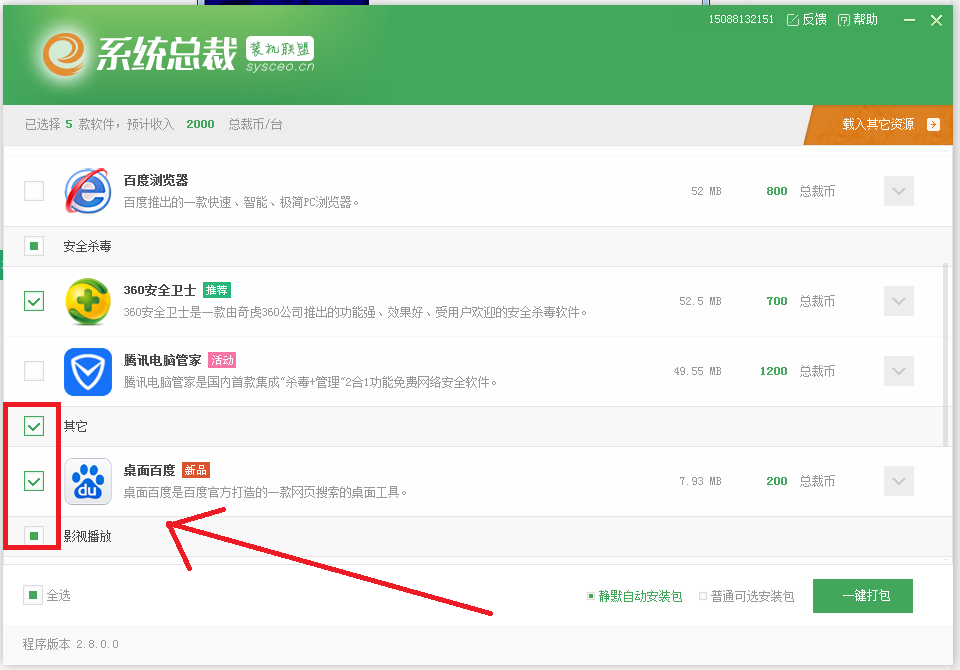The image size is (960, 670).
Task: Minimize the 系统总裁 window
Action: click(909, 20)
